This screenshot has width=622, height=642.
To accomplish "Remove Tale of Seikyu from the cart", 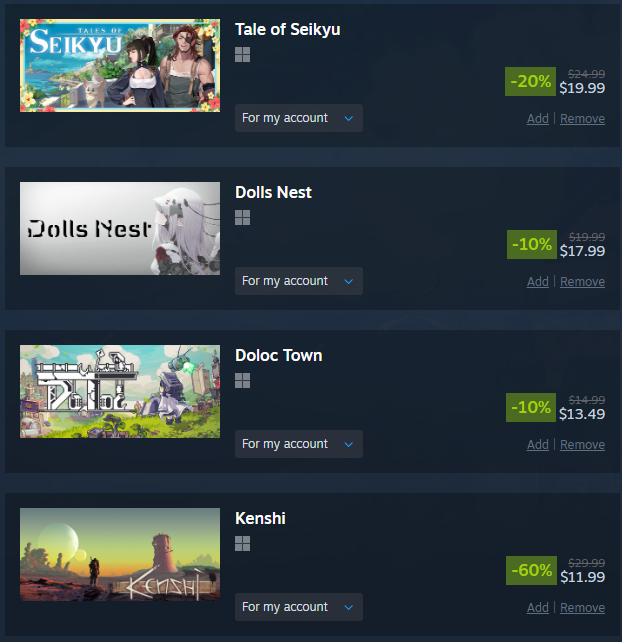I will [x=582, y=119].
